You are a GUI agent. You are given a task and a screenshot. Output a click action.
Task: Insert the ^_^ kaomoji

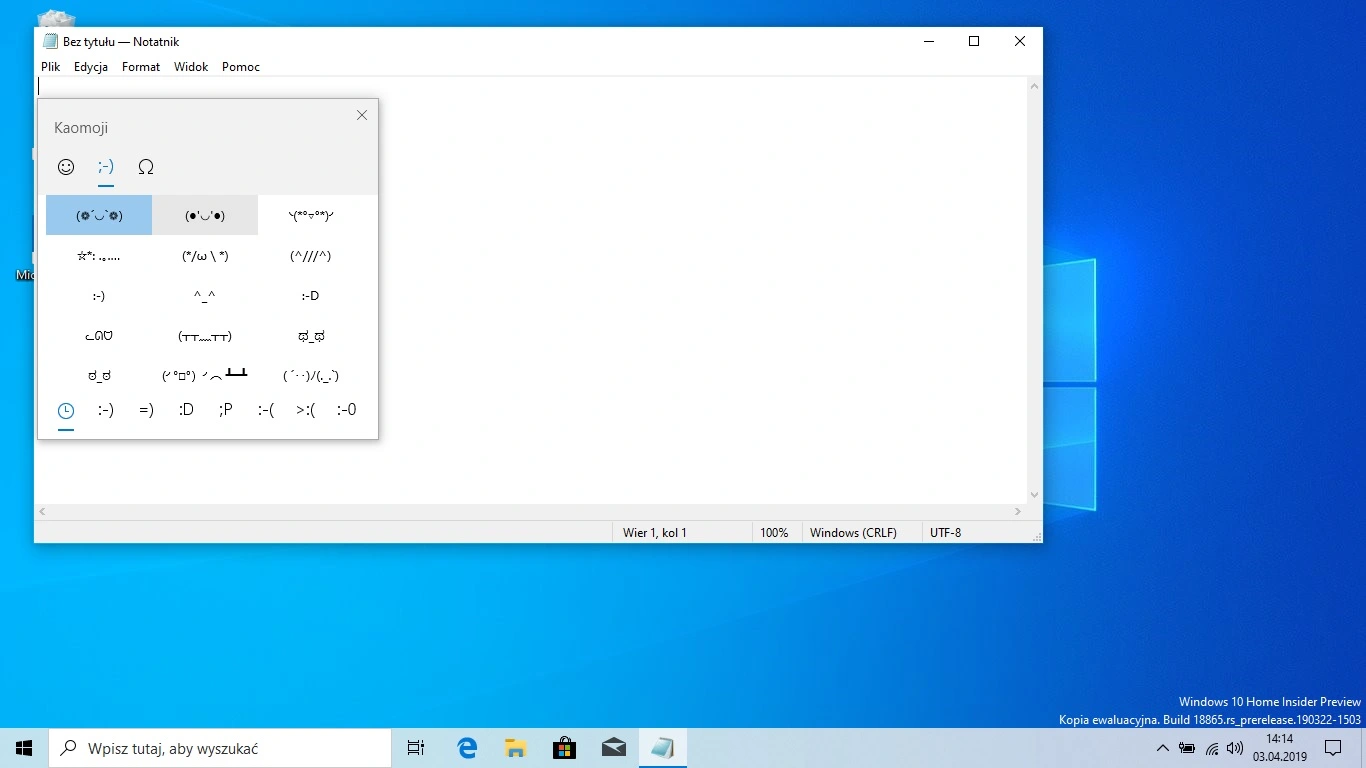(x=205, y=296)
